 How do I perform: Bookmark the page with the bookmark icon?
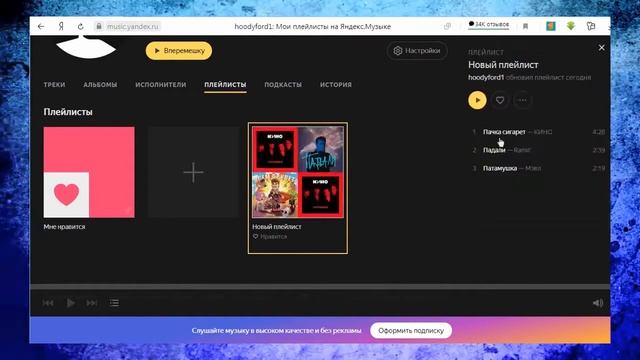click(x=525, y=27)
